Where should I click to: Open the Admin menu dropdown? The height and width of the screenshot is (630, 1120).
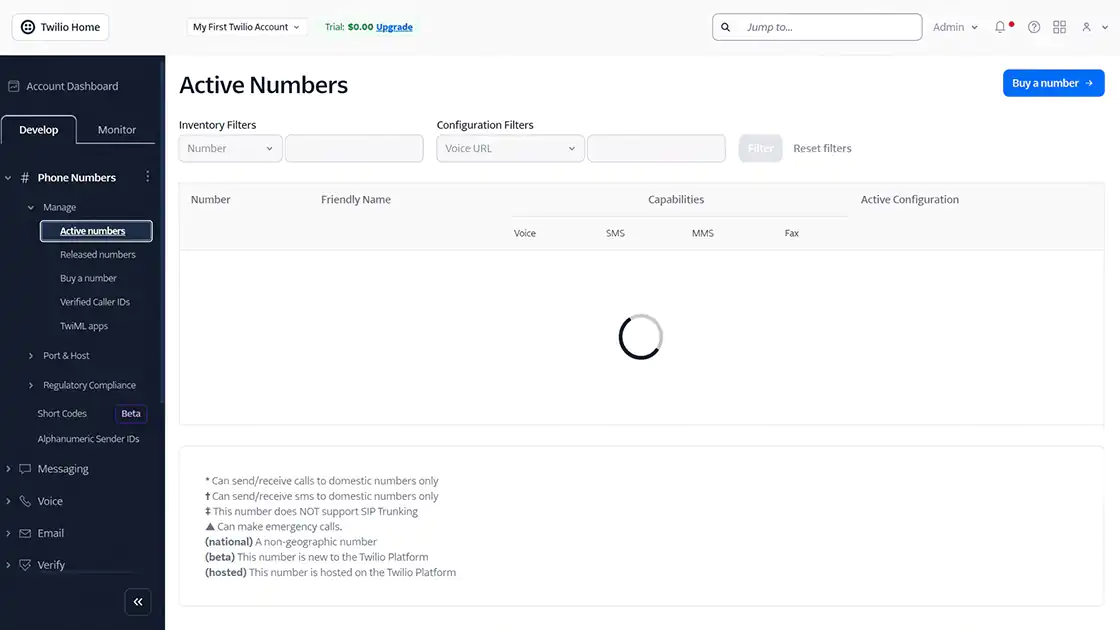click(955, 27)
